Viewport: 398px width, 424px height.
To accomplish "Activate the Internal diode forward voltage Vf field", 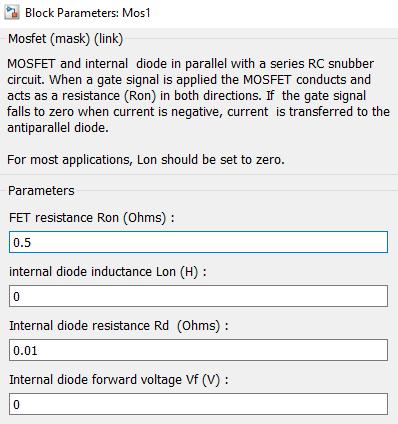I will 198,404.
